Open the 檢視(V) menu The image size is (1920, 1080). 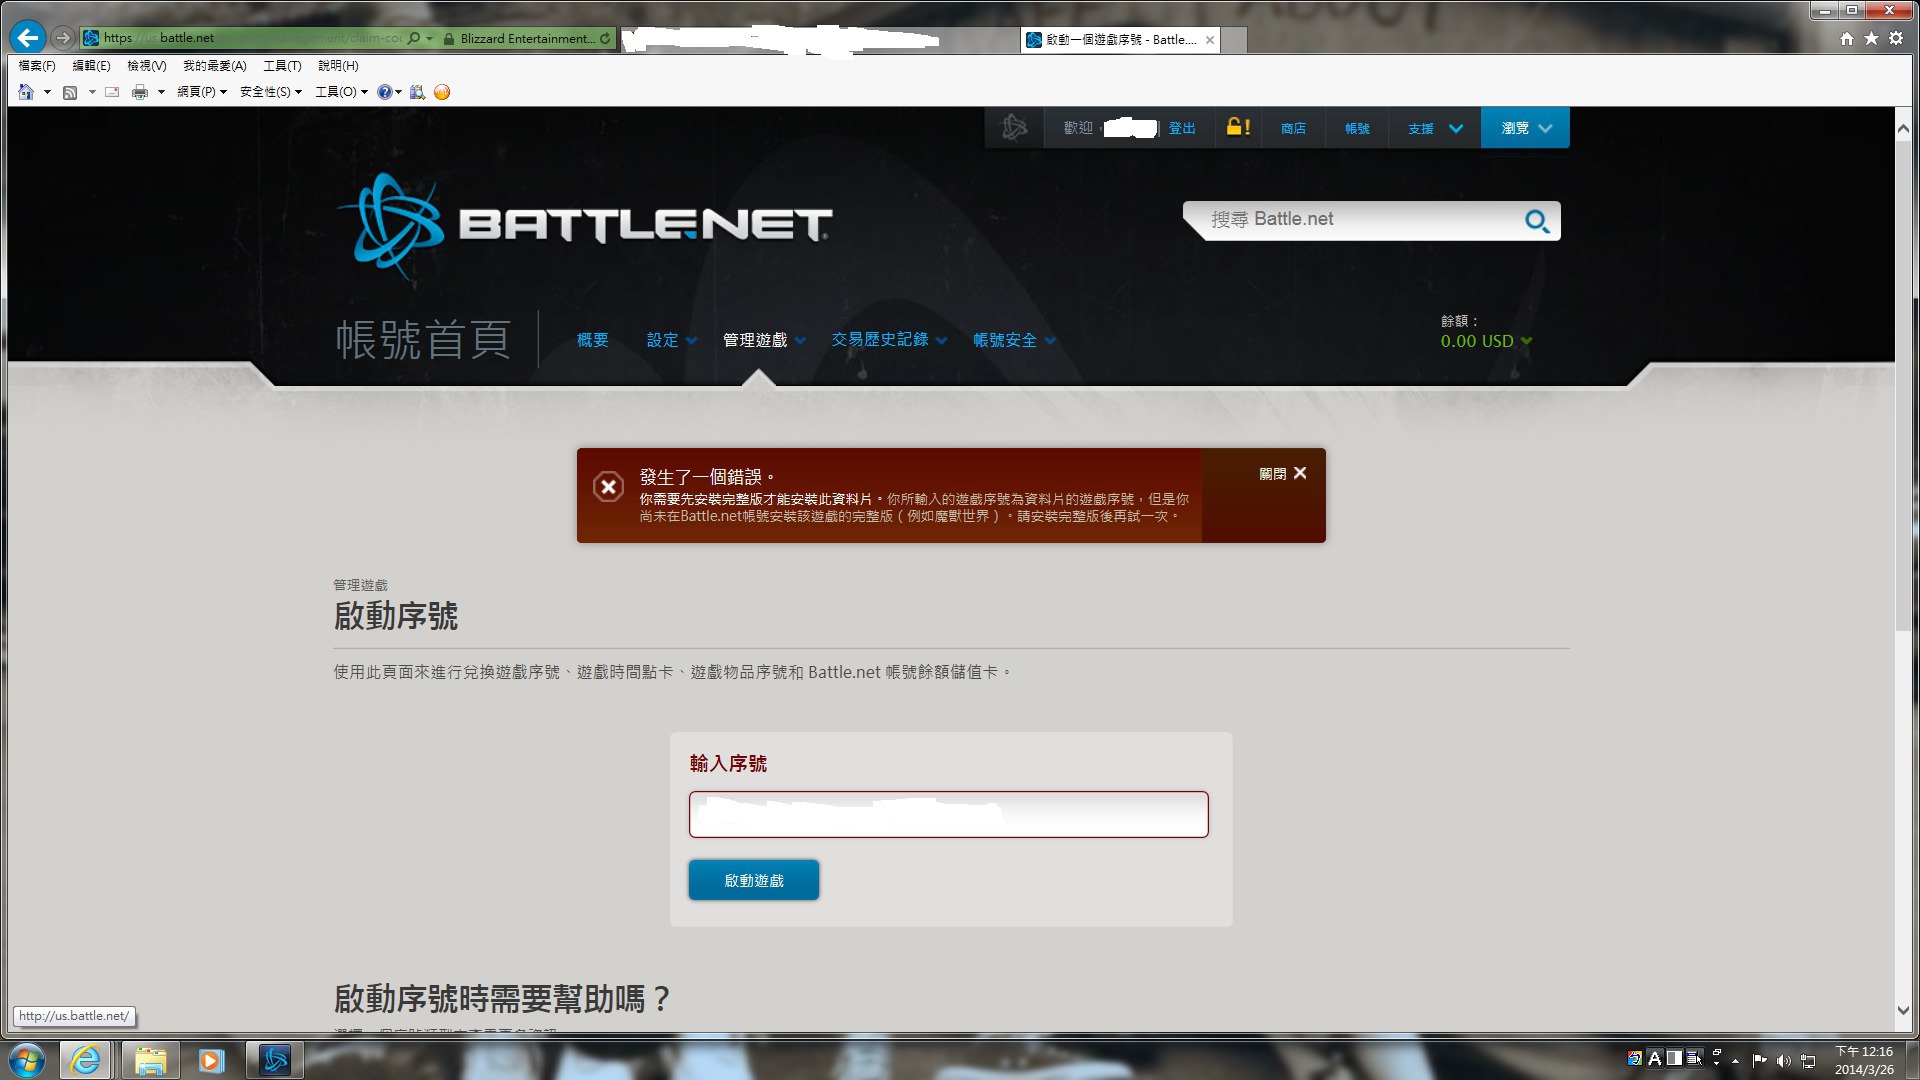[146, 66]
